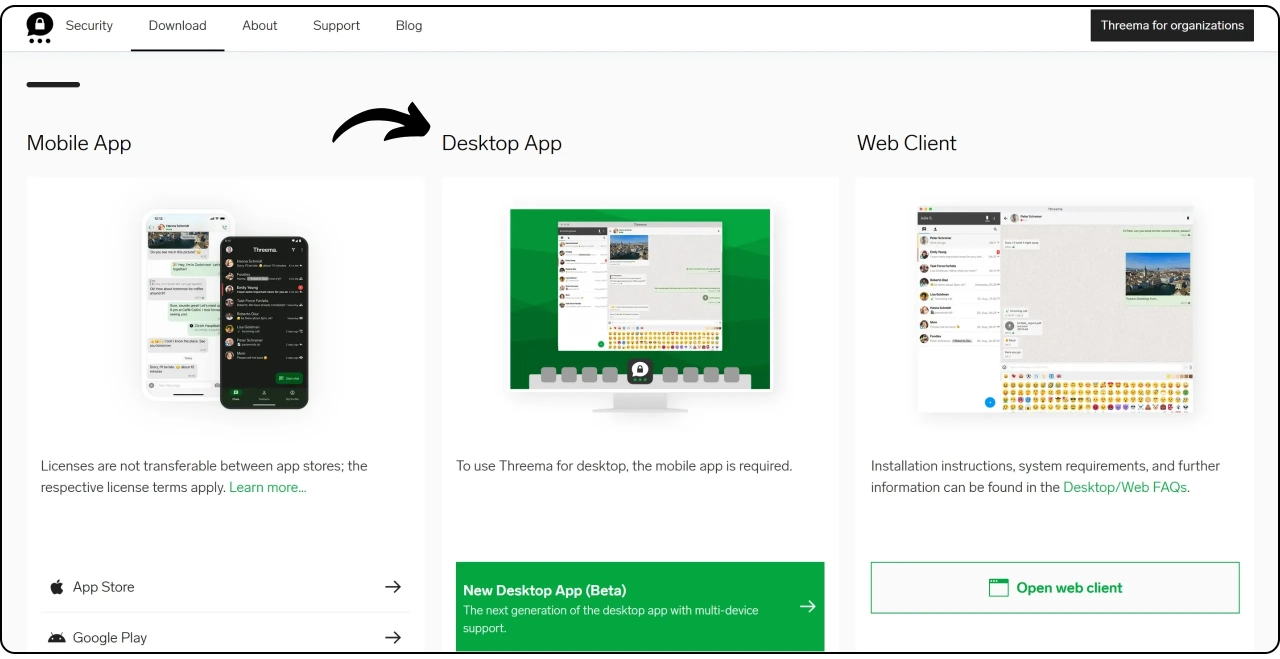This screenshot has height=659, width=1280.
Task: Click the App Store download row
Action: coord(225,587)
